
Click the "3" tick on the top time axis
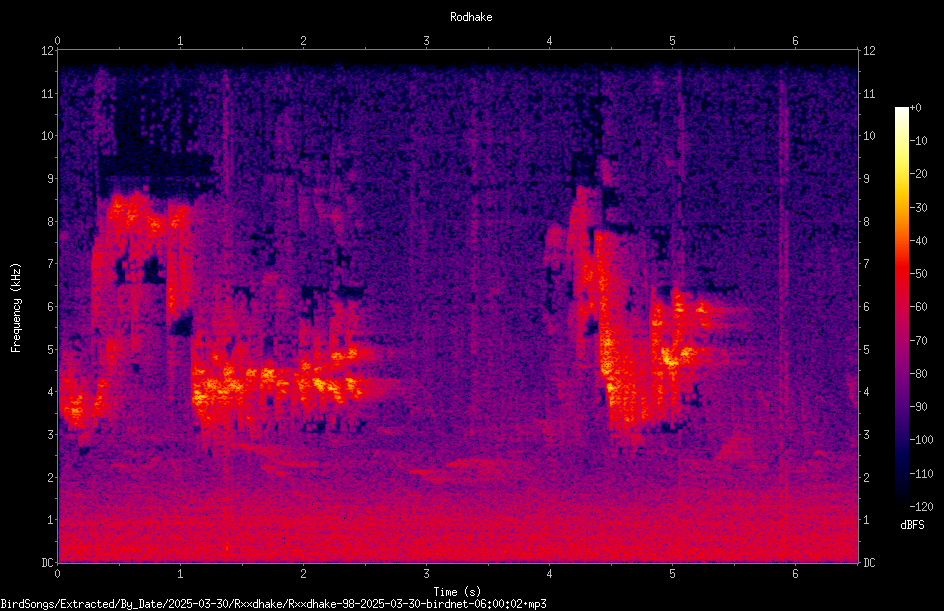(426, 40)
